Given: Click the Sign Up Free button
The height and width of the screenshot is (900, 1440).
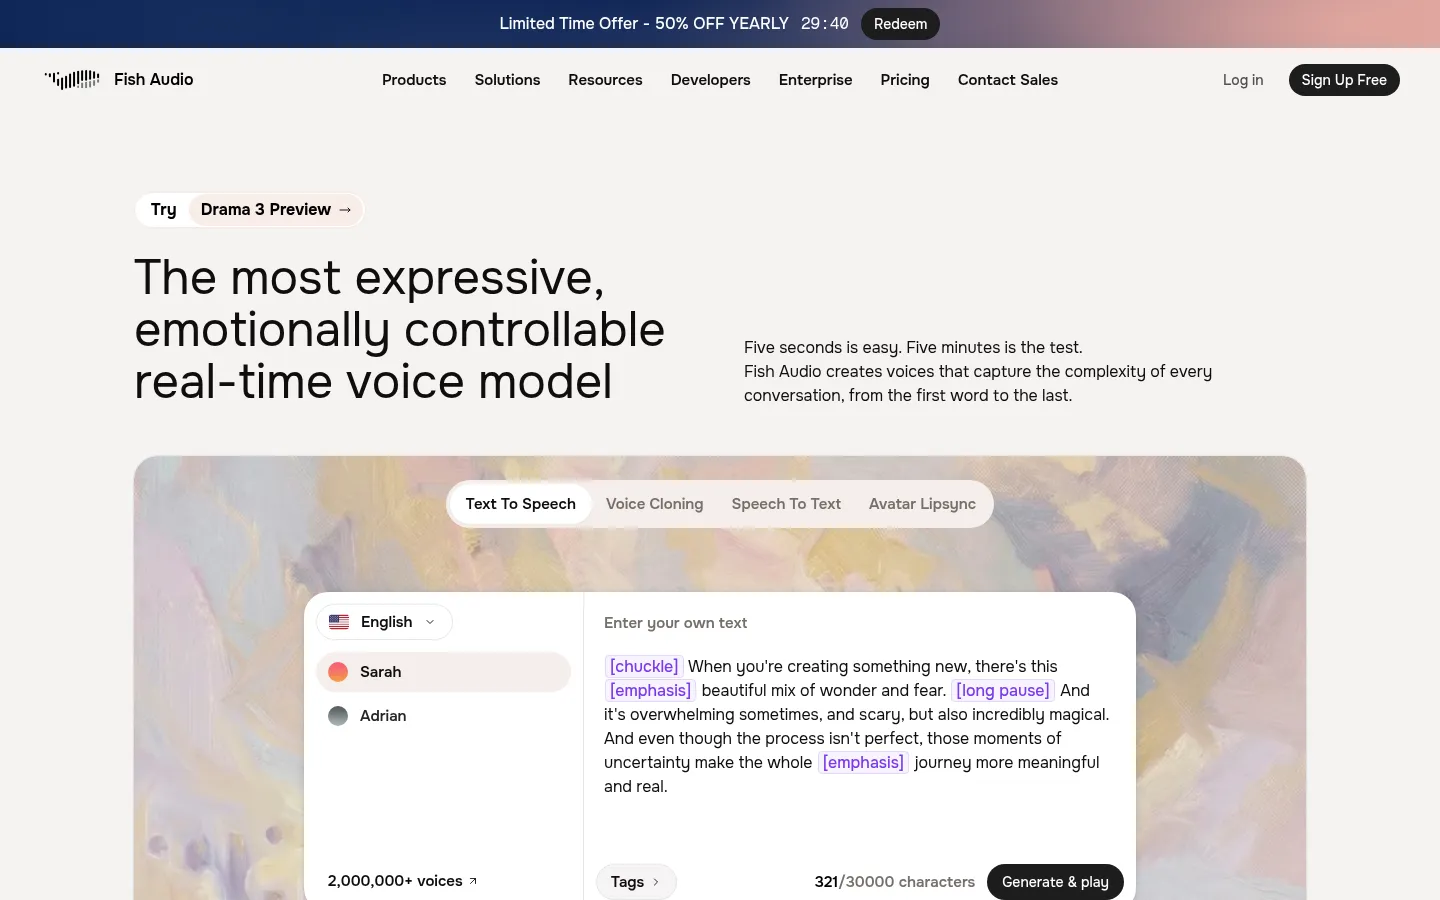Looking at the screenshot, I should pyautogui.click(x=1344, y=80).
